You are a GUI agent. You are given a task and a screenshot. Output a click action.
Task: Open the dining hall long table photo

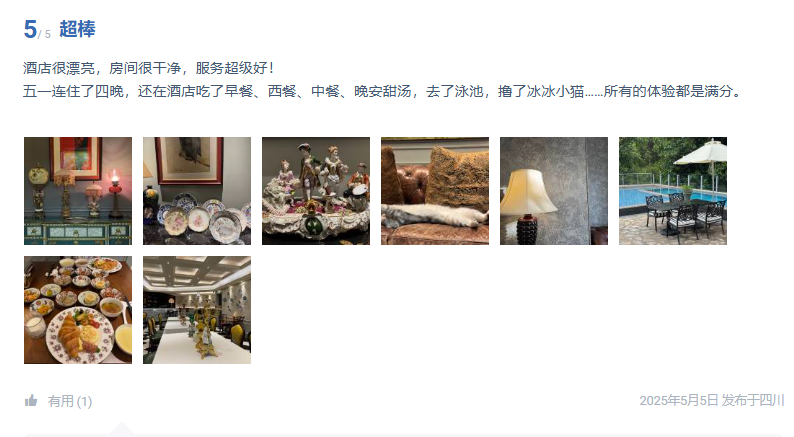[x=197, y=310]
